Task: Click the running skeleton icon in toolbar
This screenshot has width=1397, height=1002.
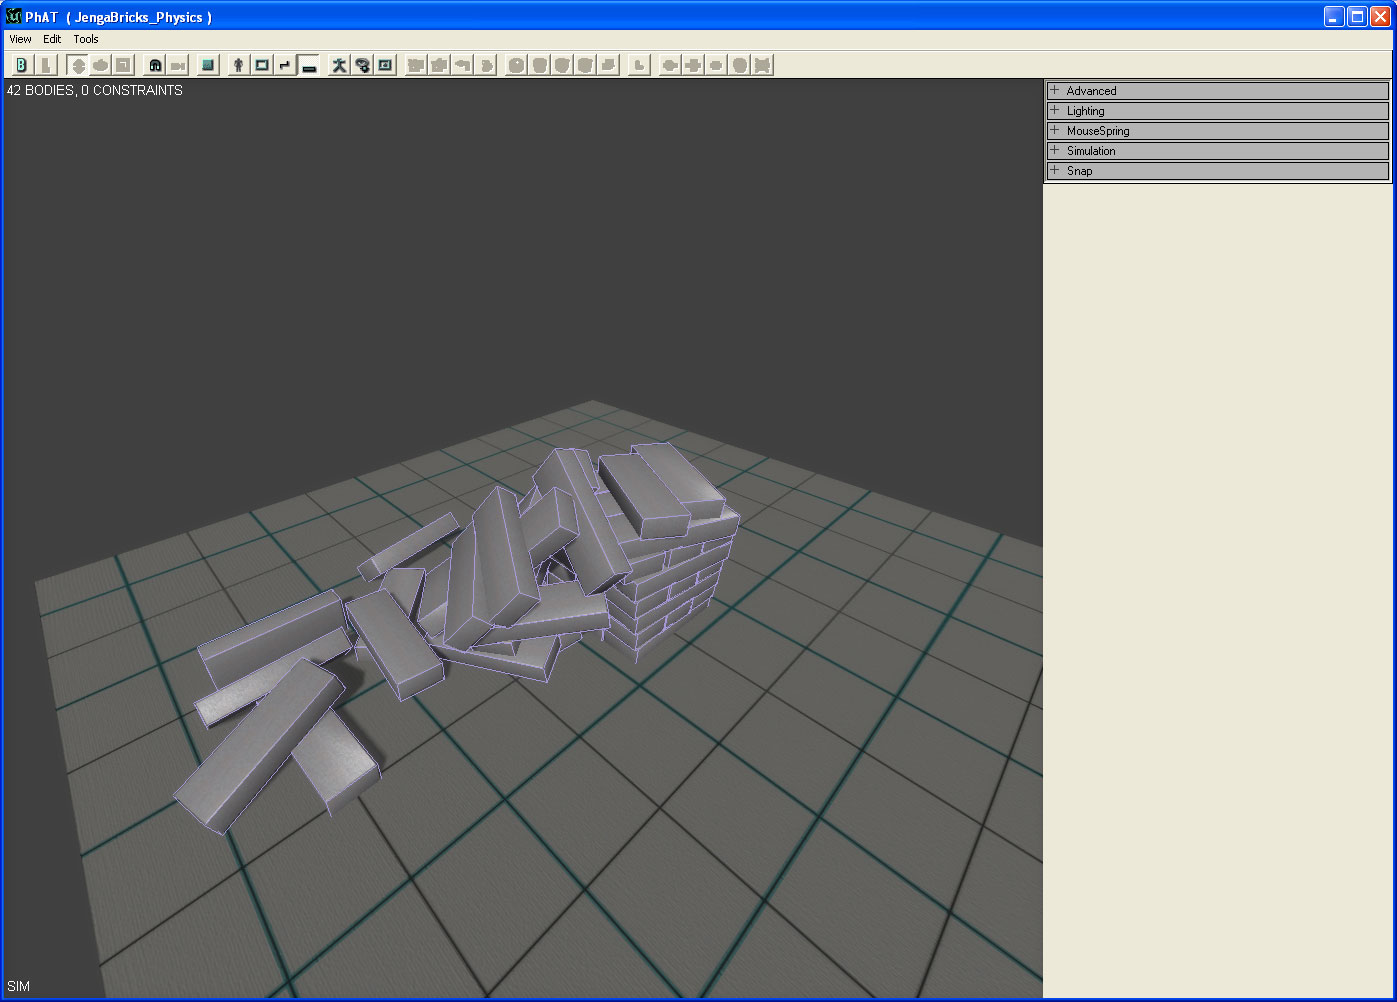Action: pyautogui.click(x=339, y=65)
